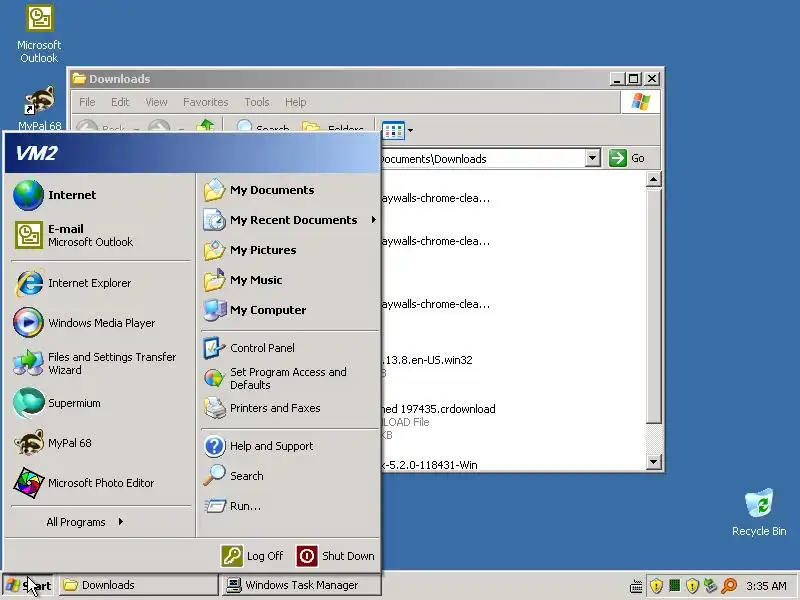This screenshot has height=600, width=800.
Task: Launch Windows Media Player
Action: 101,323
